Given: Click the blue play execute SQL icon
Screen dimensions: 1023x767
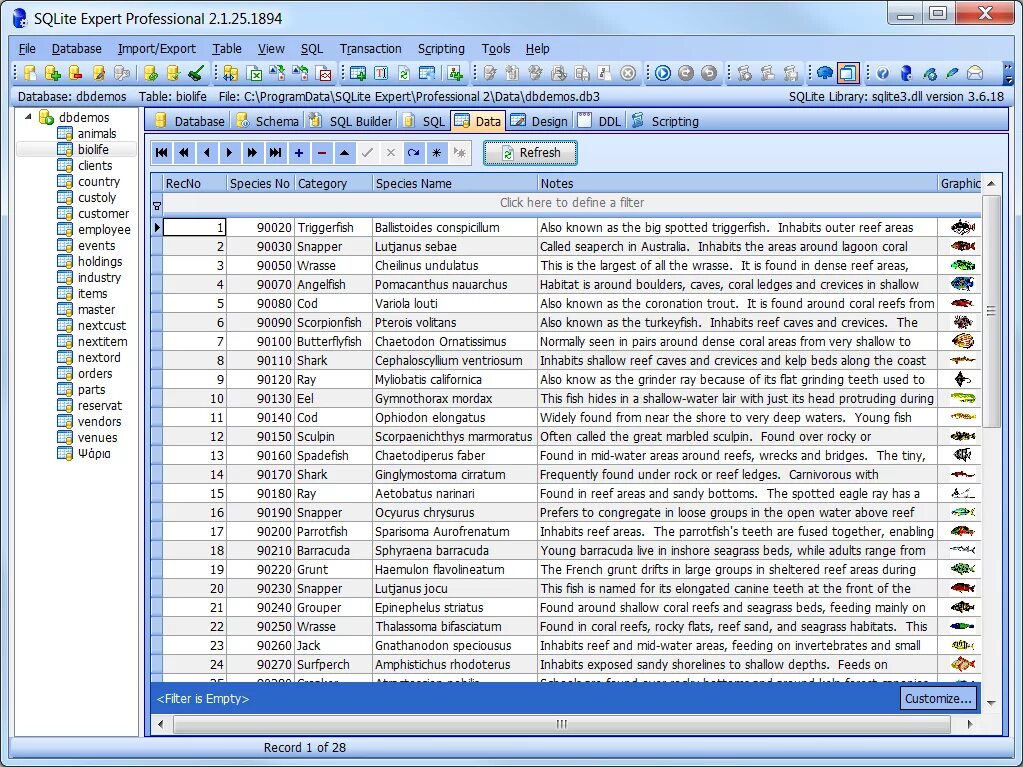Looking at the screenshot, I should click(x=662, y=73).
